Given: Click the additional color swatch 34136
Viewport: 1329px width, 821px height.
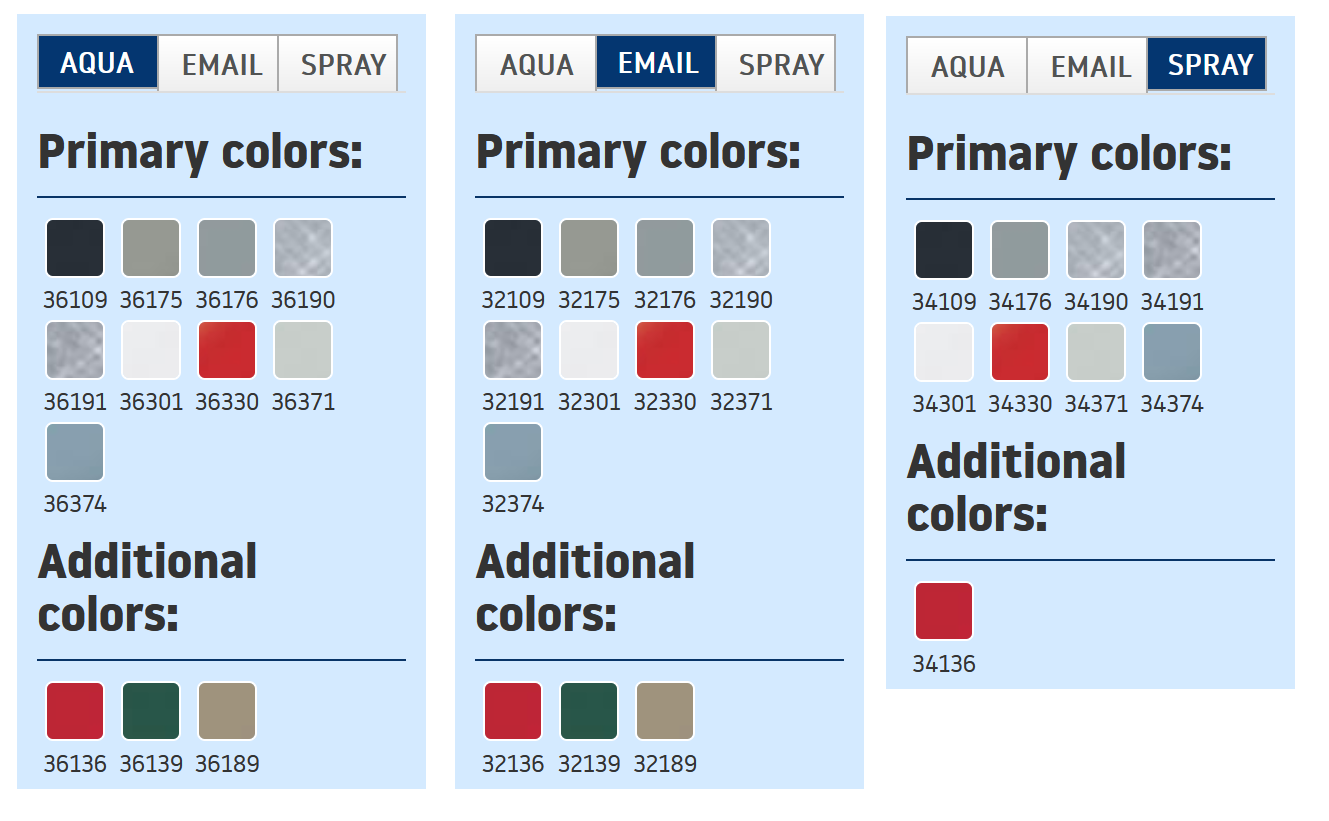Looking at the screenshot, I should 944,611.
